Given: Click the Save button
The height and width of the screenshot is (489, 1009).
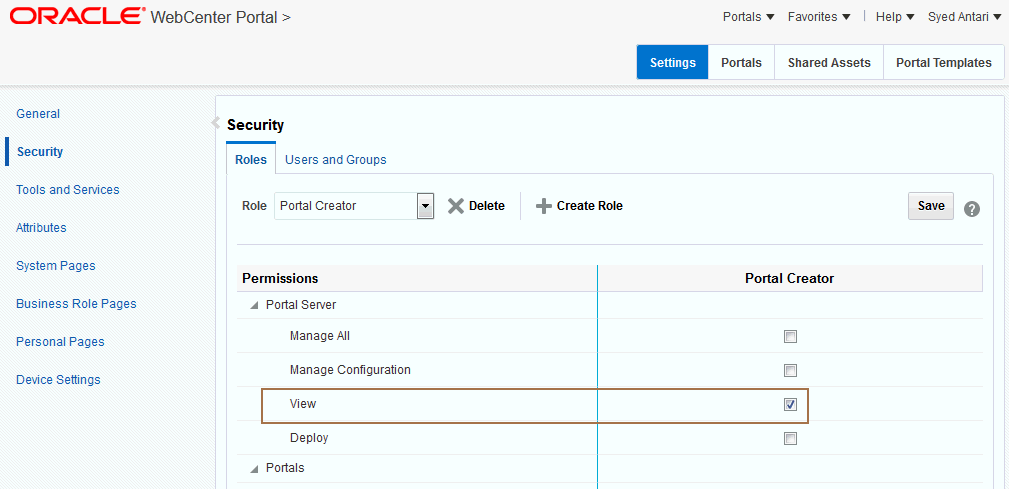Looking at the screenshot, I should click(930, 206).
